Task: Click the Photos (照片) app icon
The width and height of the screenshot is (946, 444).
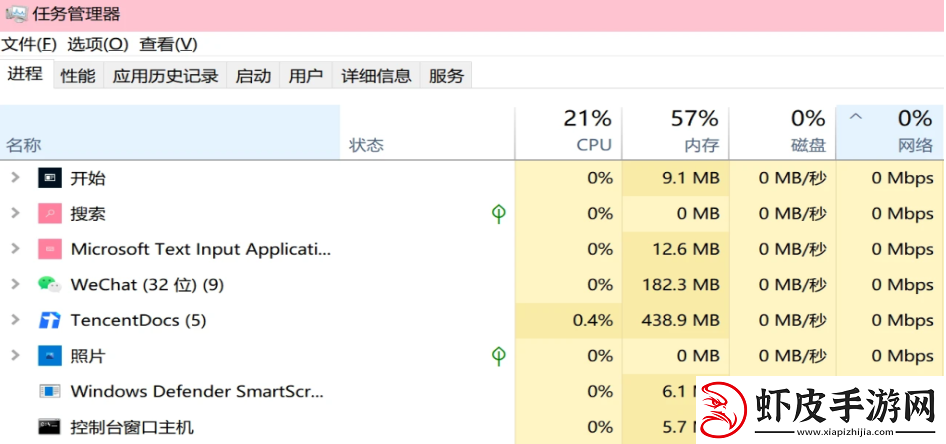Action: [x=49, y=355]
